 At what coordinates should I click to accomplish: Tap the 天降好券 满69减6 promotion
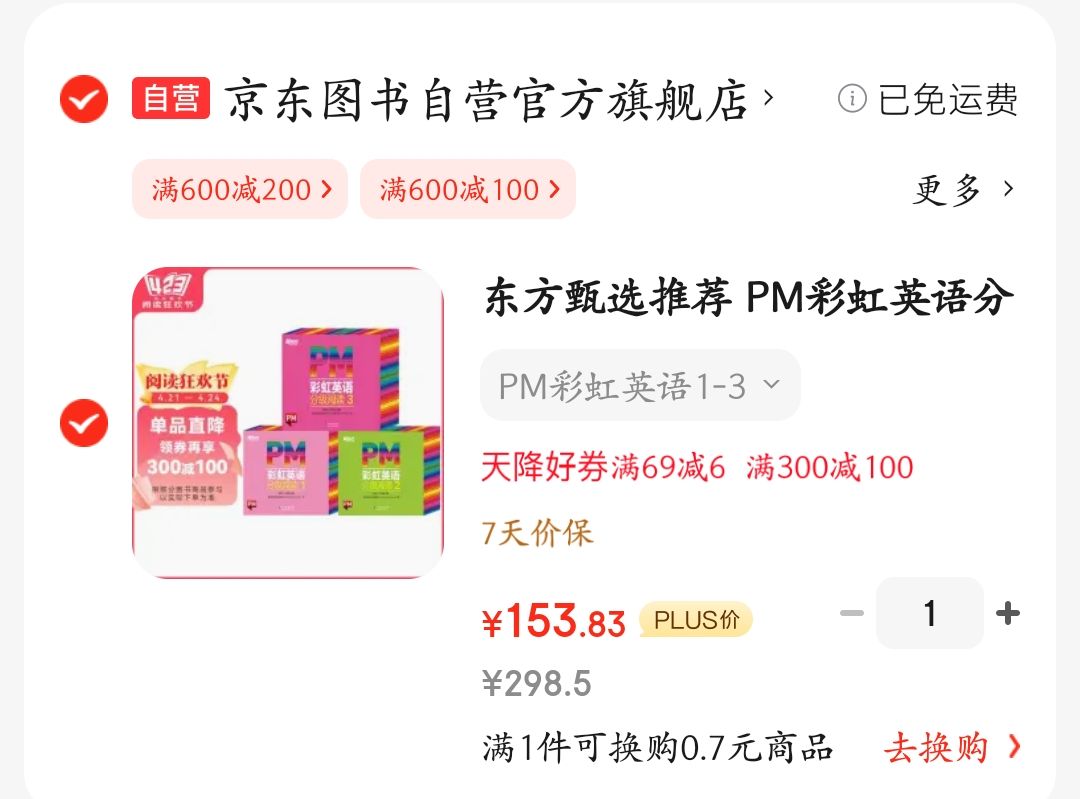(x=603, y=467)
